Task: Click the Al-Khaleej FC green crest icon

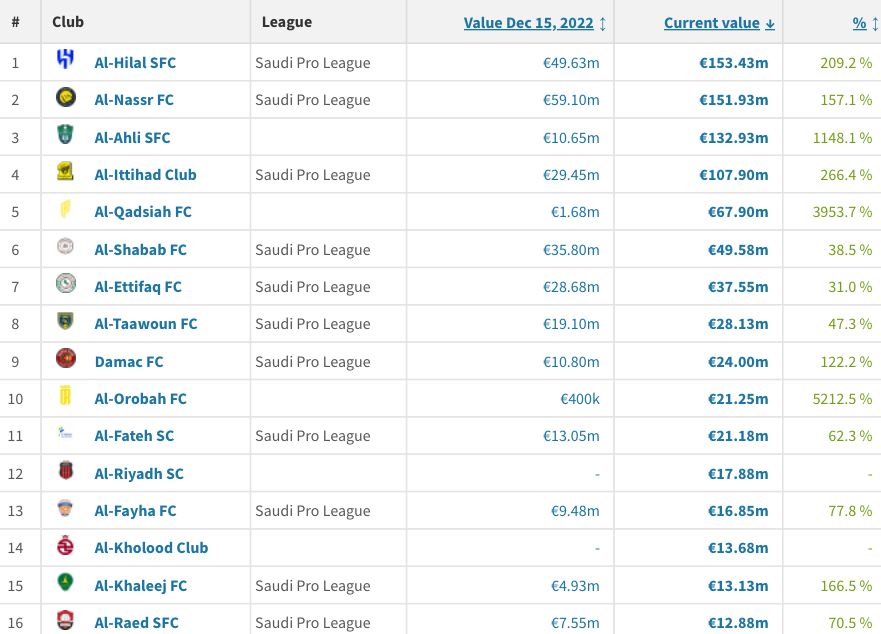Action: click(66, 582)
